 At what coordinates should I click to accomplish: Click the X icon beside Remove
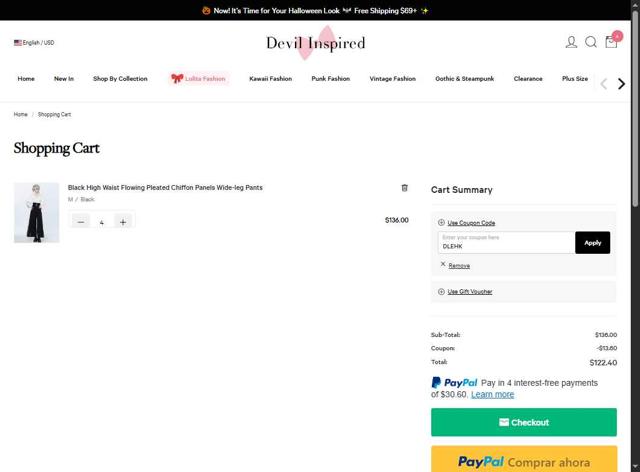(x=443, y=264)
